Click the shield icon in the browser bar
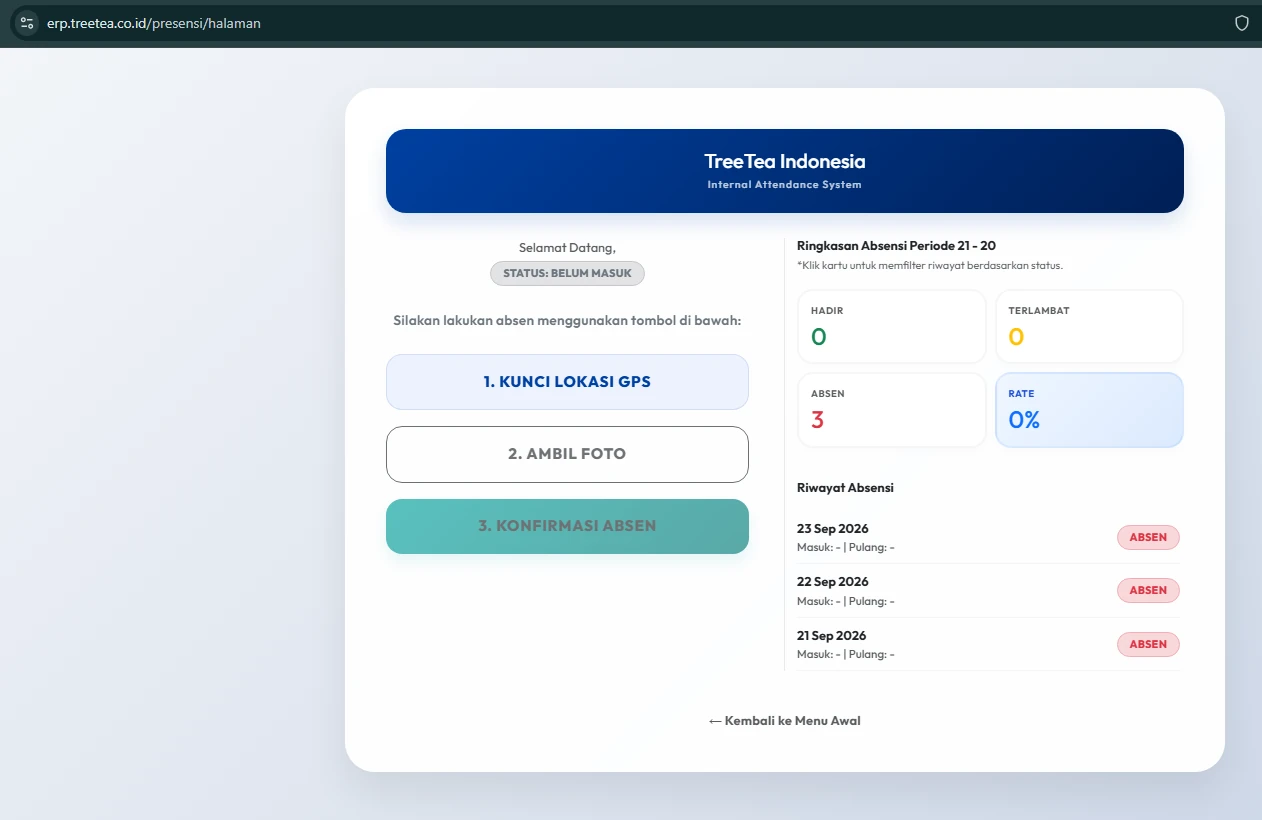The width and height of the screenshot is (1262, 820). pos(1242,23)
